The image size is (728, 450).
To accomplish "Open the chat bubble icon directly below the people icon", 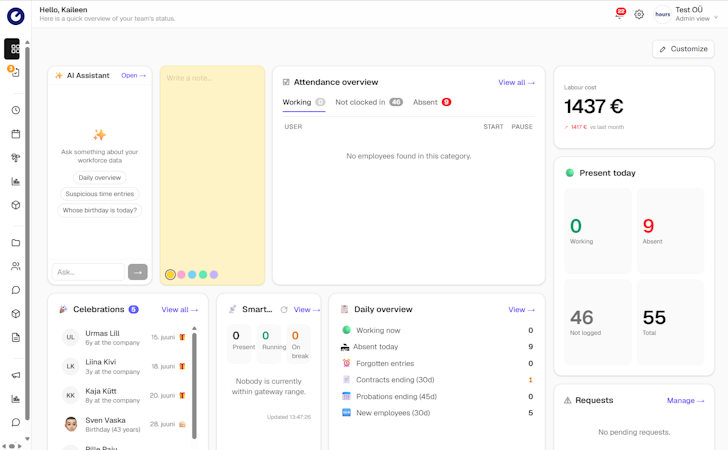I will 16,290.
